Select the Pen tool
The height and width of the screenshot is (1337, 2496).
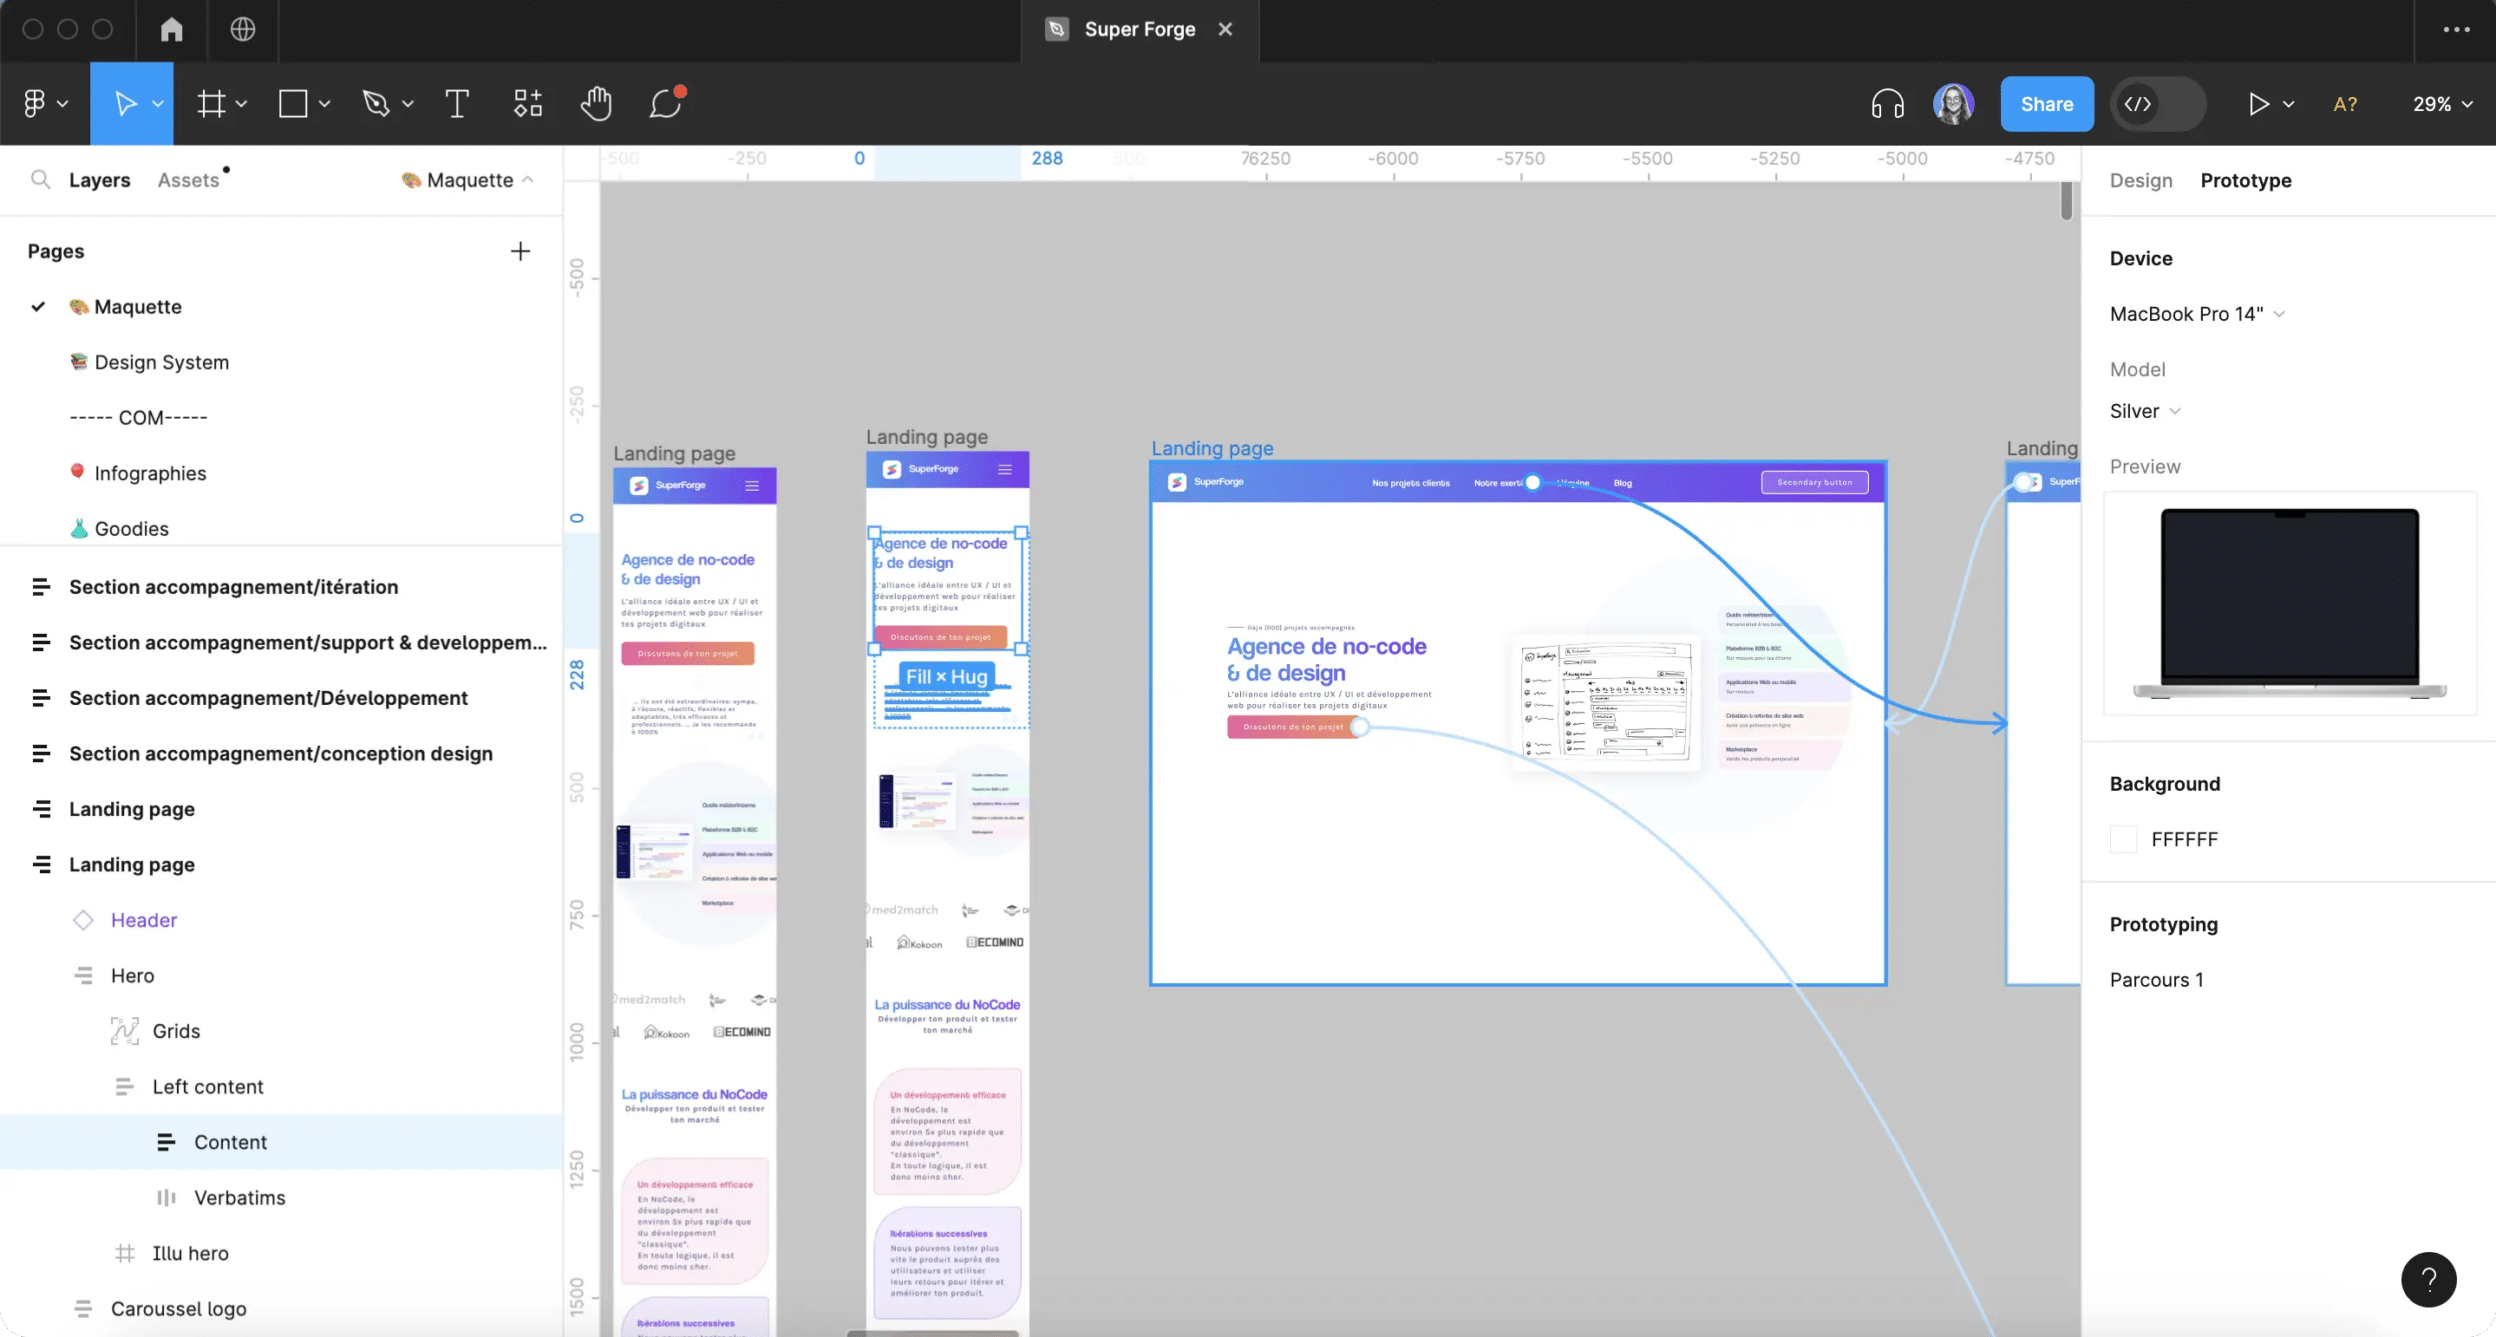click(x=377, y=103)
